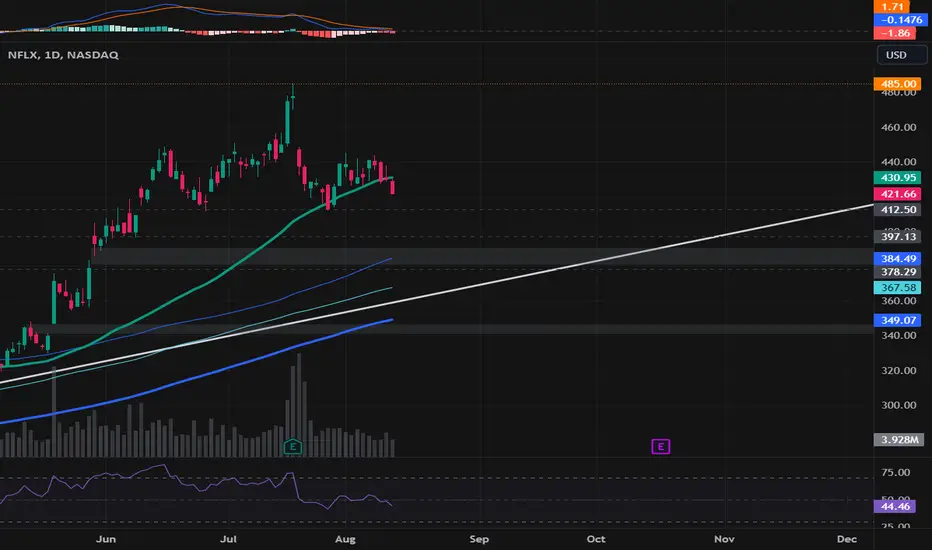This screenshot has height=550, width=932.
Task: Select the 421.66 red current price label
Action: (898, 194)
